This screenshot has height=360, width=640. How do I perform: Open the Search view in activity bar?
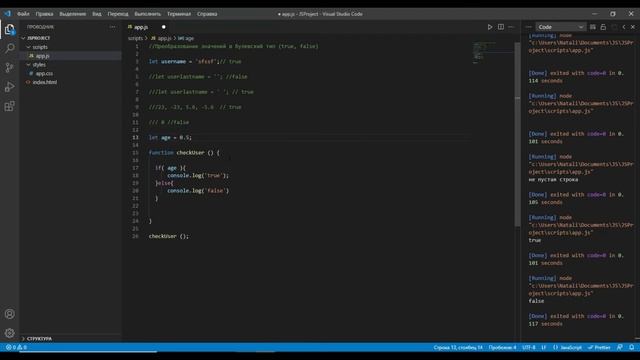pyautogui.click(x=9, y=48)
